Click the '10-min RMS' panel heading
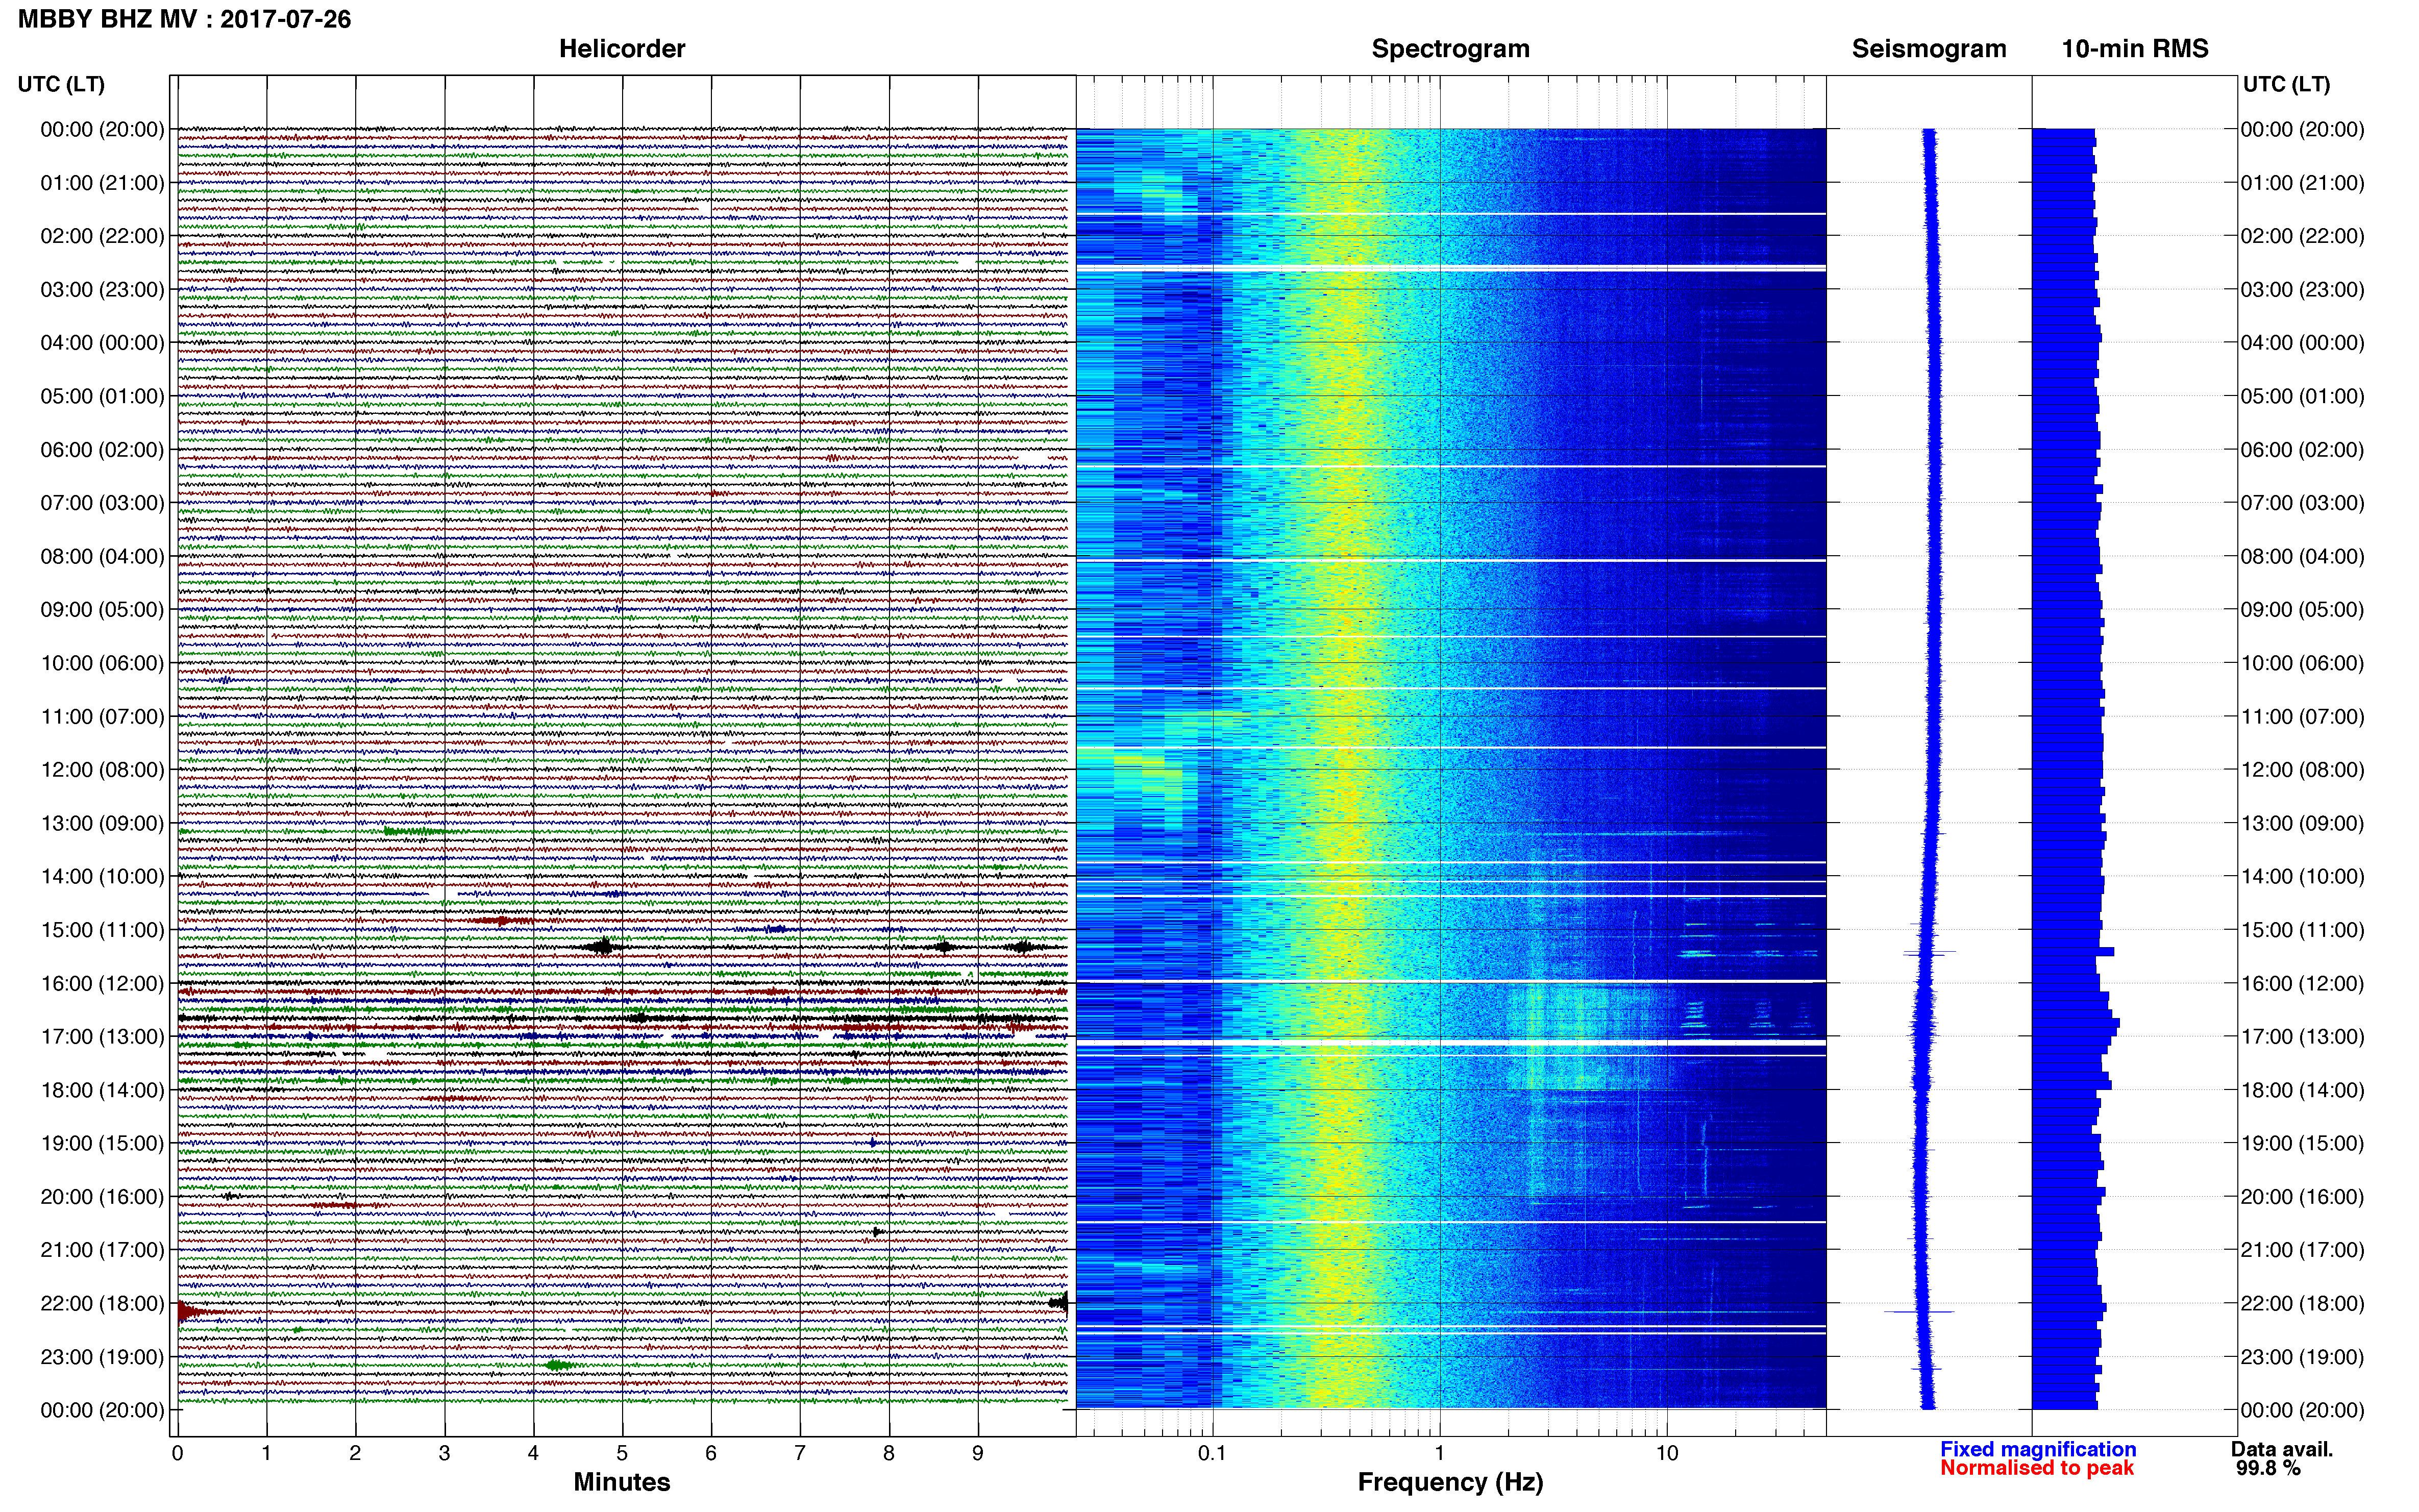The image size is (2419, 1512). (2135, 49)
